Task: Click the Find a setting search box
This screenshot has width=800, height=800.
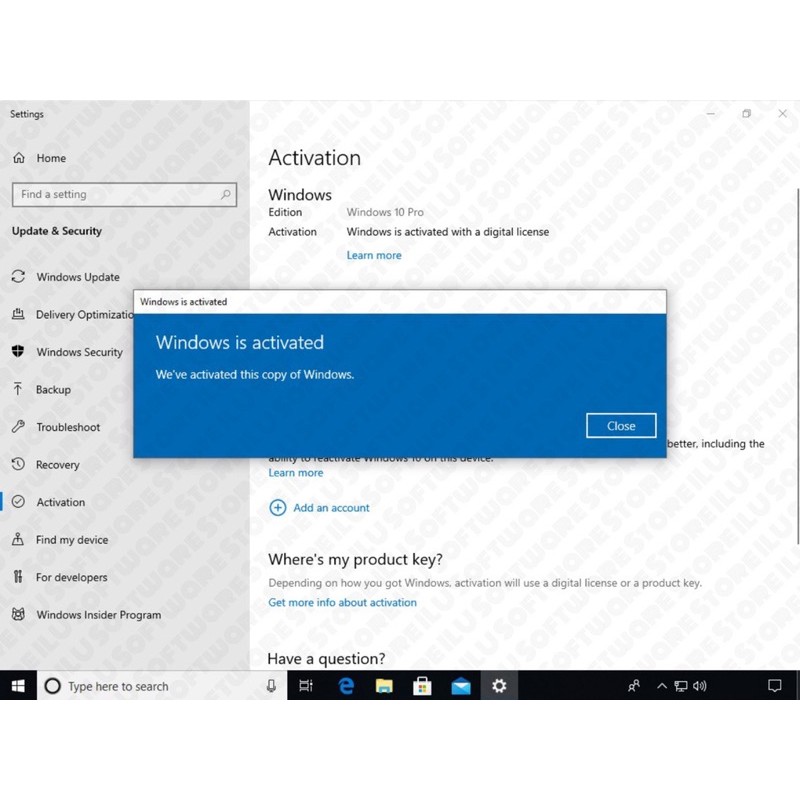Action: (x=124, y=194)
